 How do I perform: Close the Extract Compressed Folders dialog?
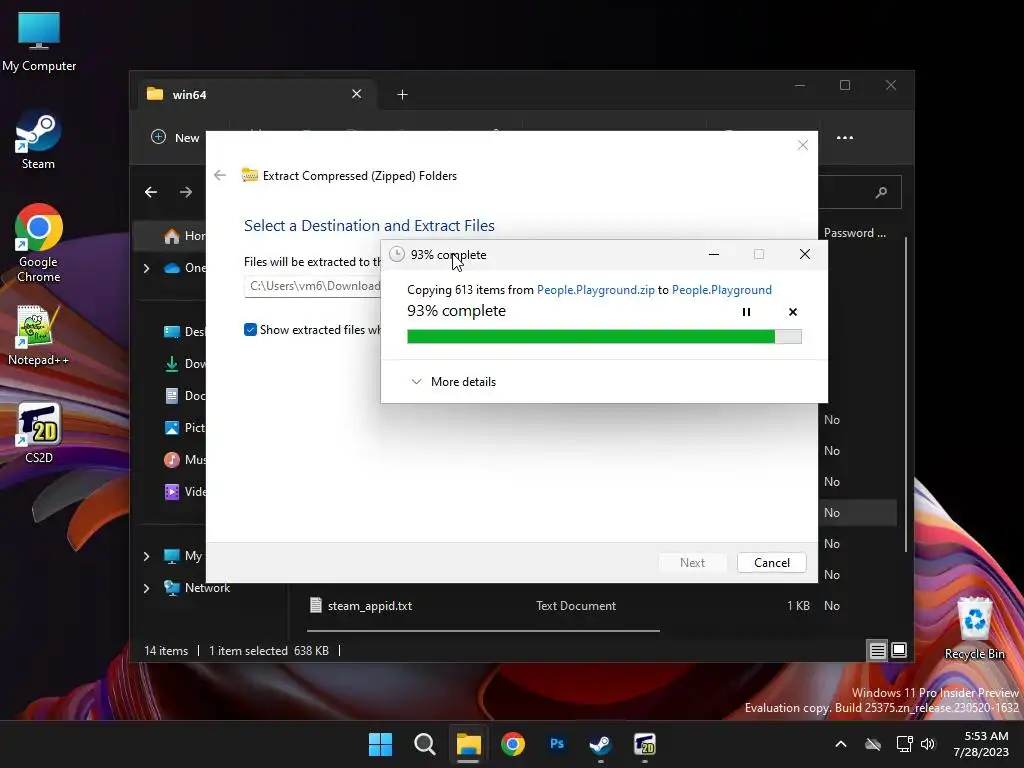click(x=803, y=145)
